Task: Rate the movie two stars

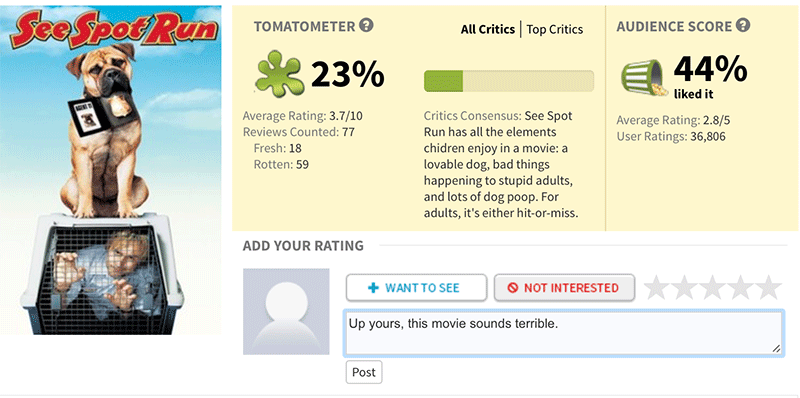Action: tap(685, 288)
